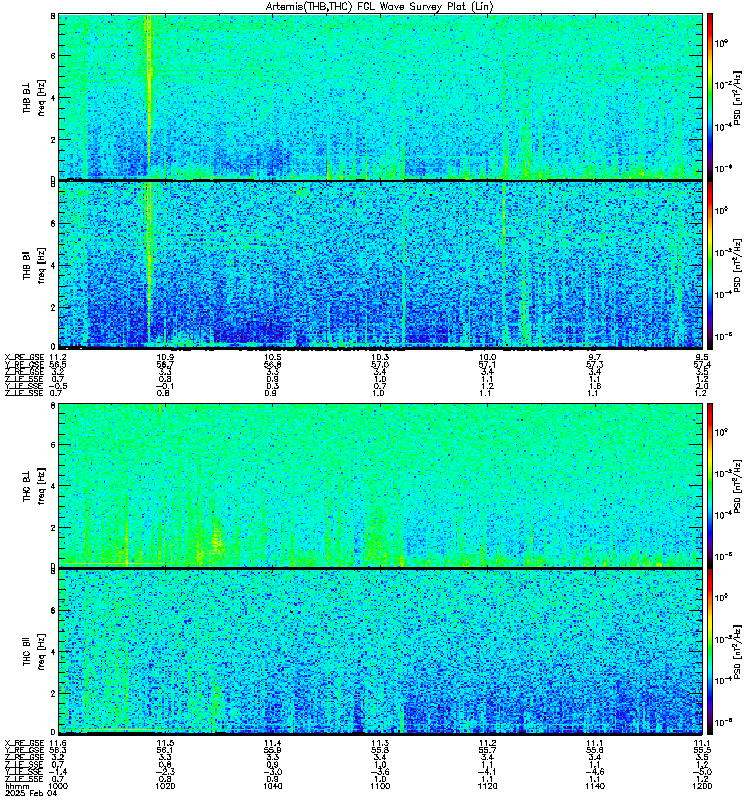Click the color bar beside THC B-parallel panel
The width and height of the screenshot is (750, 800).
pos(710,652)
